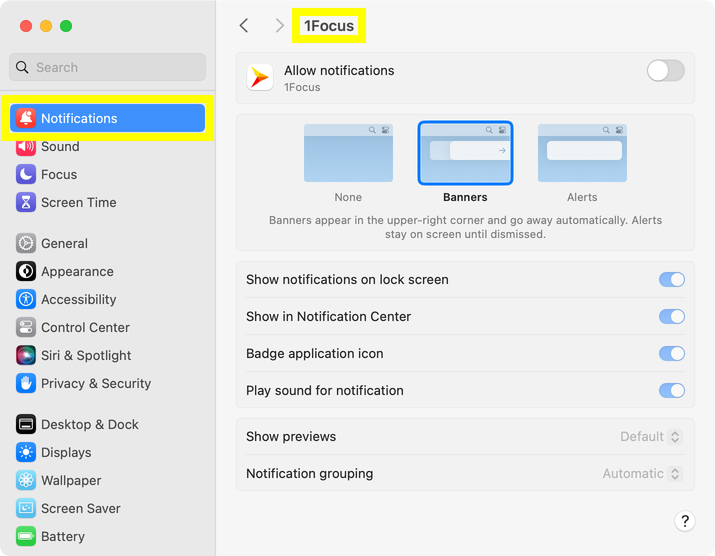Go forward with the right chevron

(x=280, y=26)
